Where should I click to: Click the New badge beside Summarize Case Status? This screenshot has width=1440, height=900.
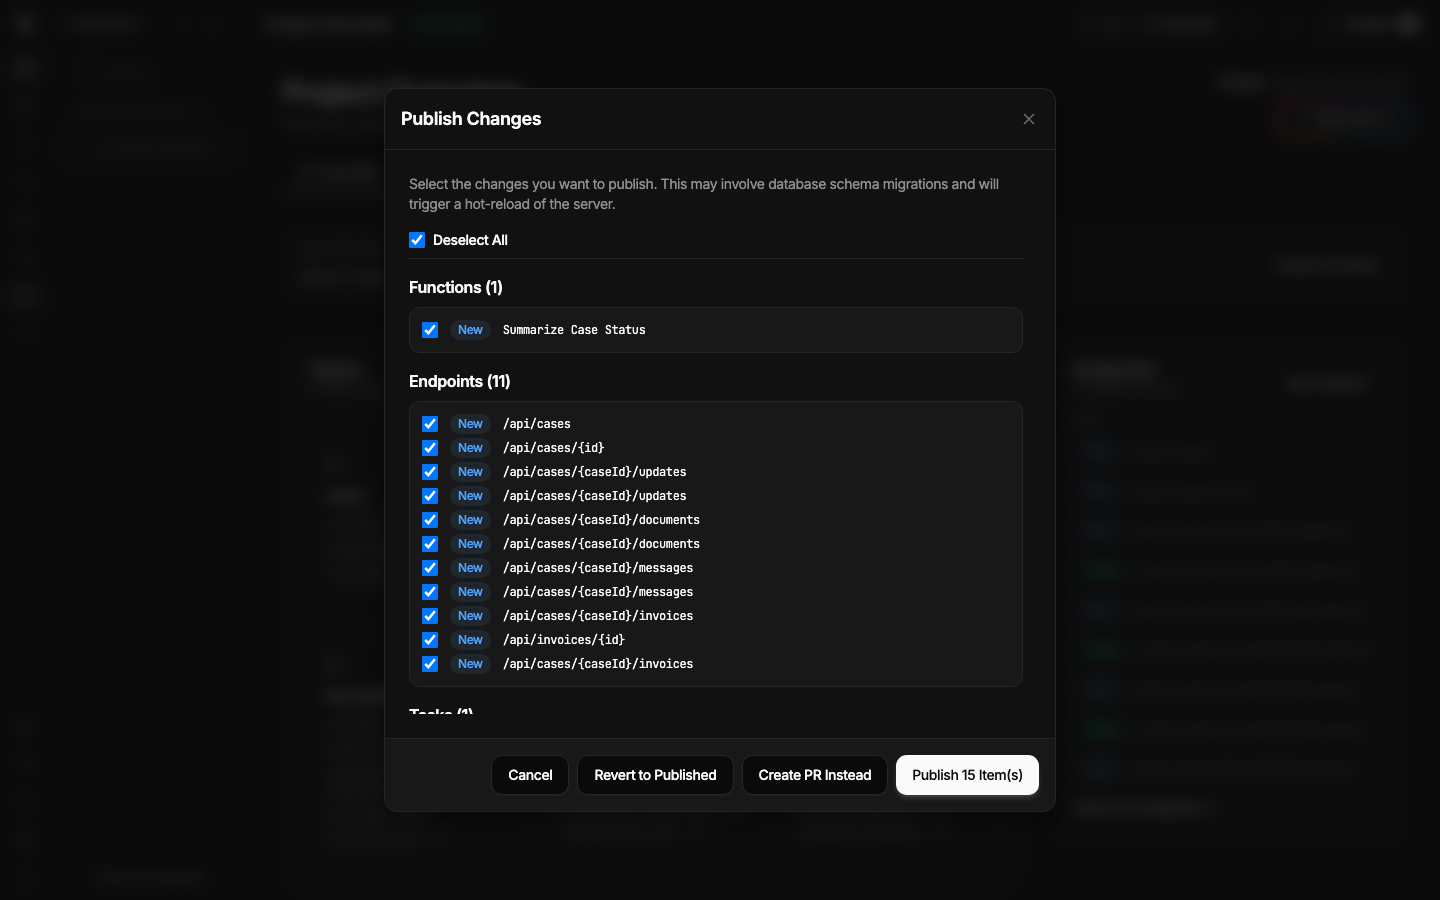[470, 330]
